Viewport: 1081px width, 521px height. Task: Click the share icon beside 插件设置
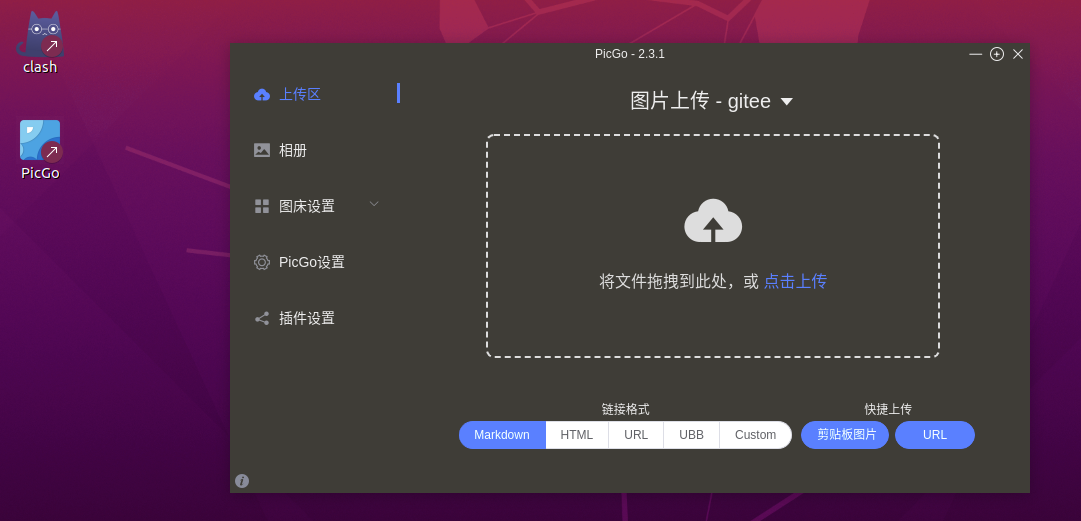(x=262, y=318)
